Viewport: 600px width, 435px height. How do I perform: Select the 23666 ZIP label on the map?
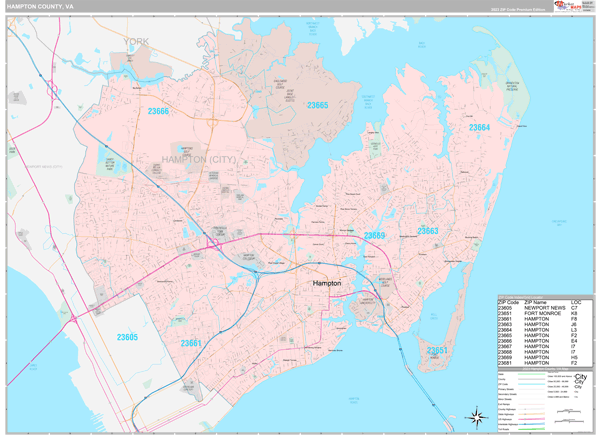pos(160,111)
